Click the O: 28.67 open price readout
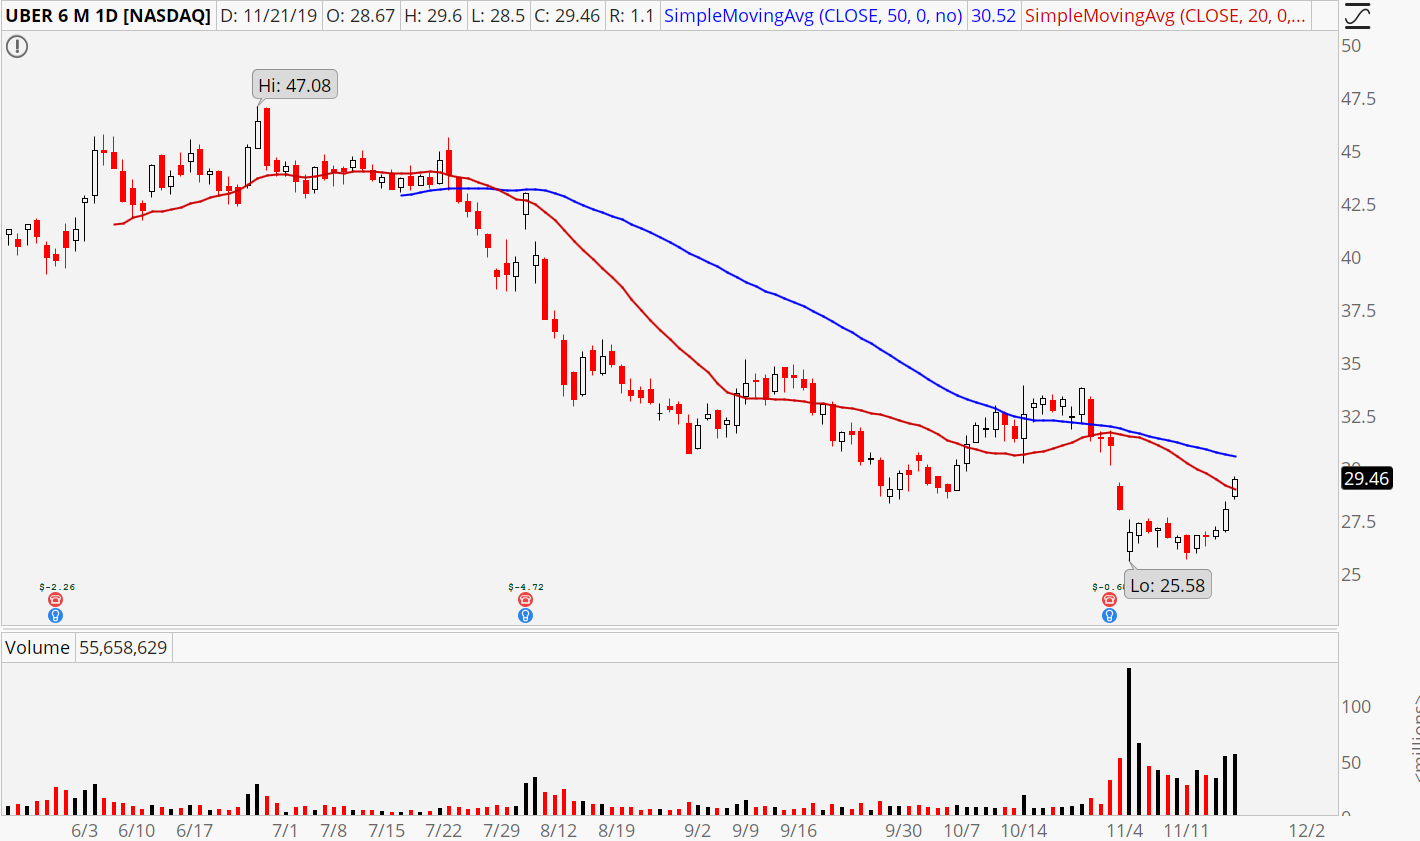Image resolution: width=1420 pixels, height=841 pixels. tap(361, 16)
